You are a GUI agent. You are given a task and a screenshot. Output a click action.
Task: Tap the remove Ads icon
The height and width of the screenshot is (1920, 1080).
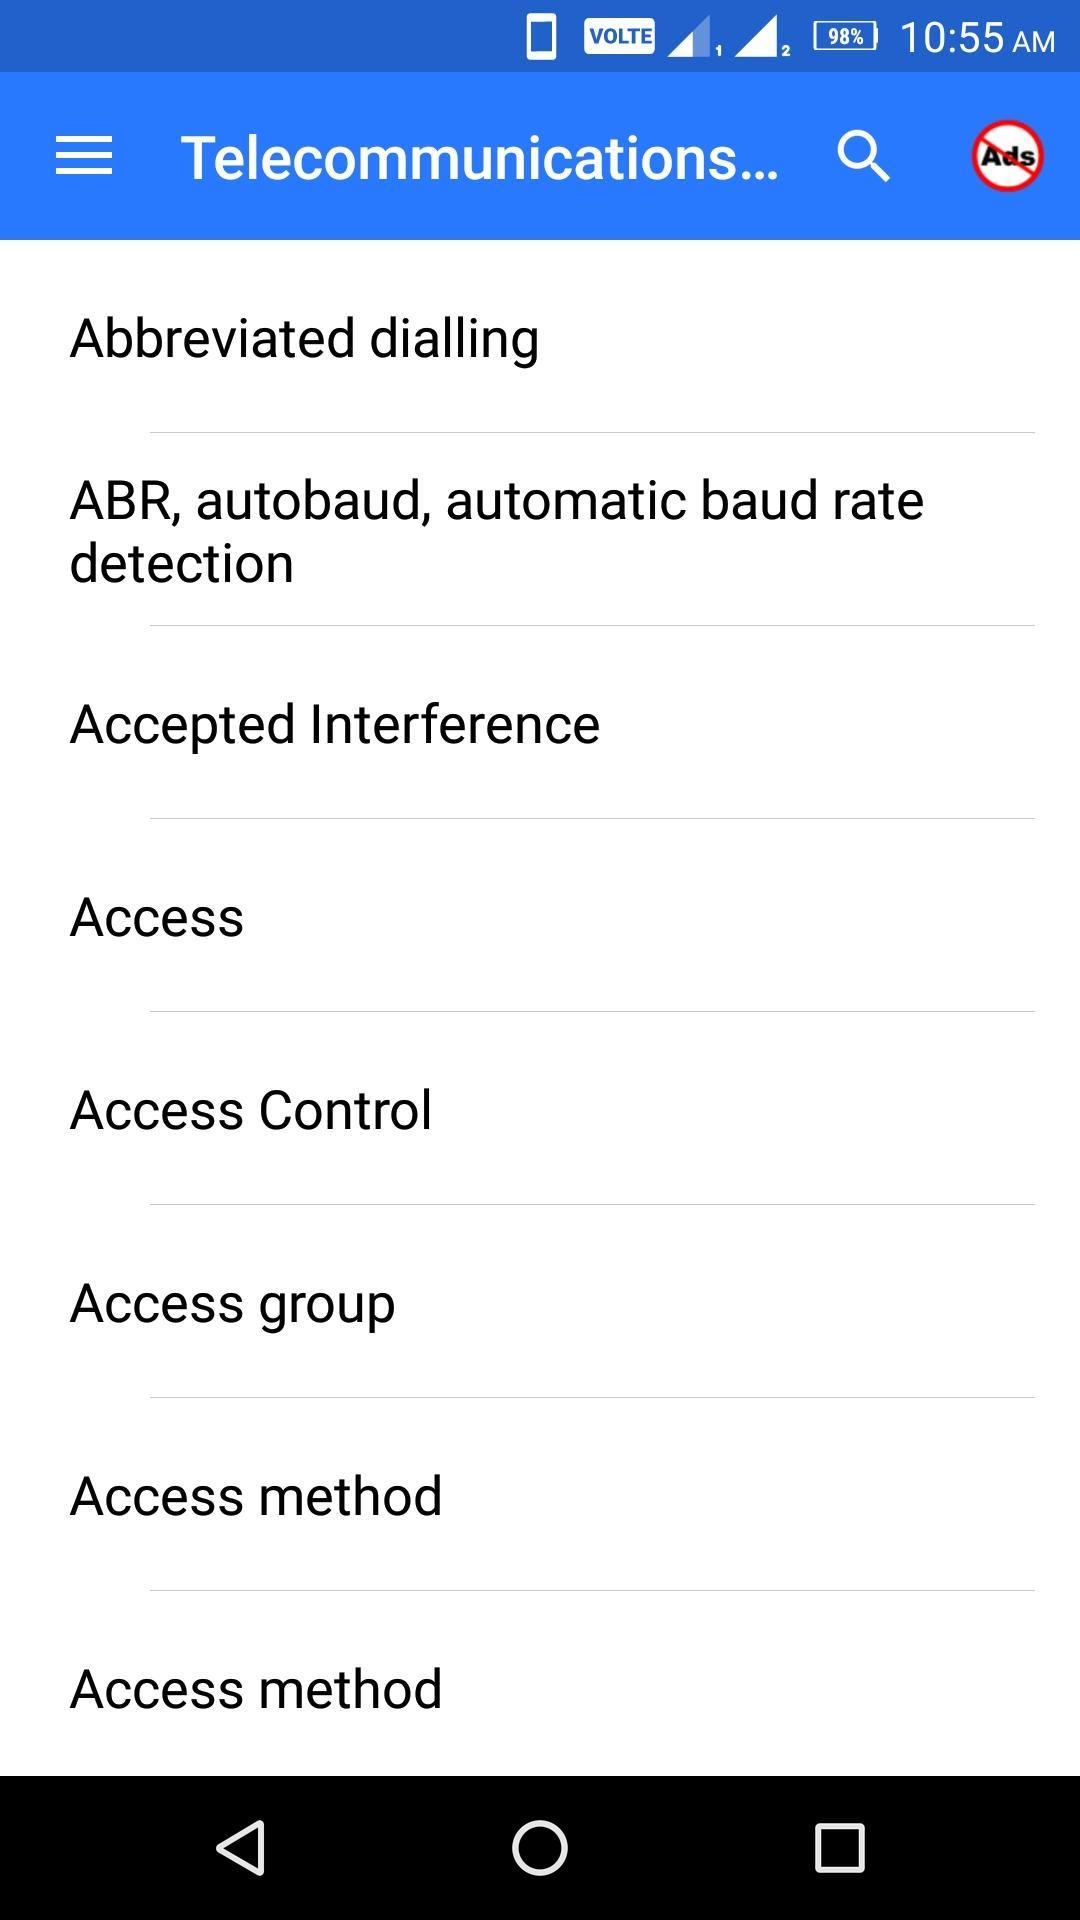(1007, 156)
